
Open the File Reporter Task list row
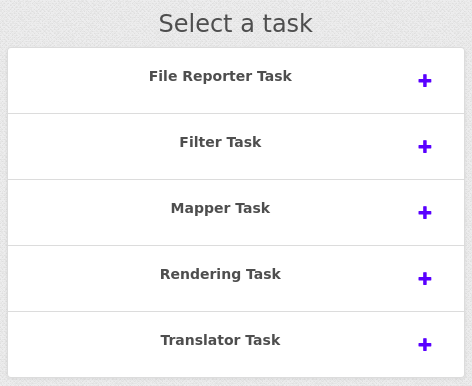point(236,81)
